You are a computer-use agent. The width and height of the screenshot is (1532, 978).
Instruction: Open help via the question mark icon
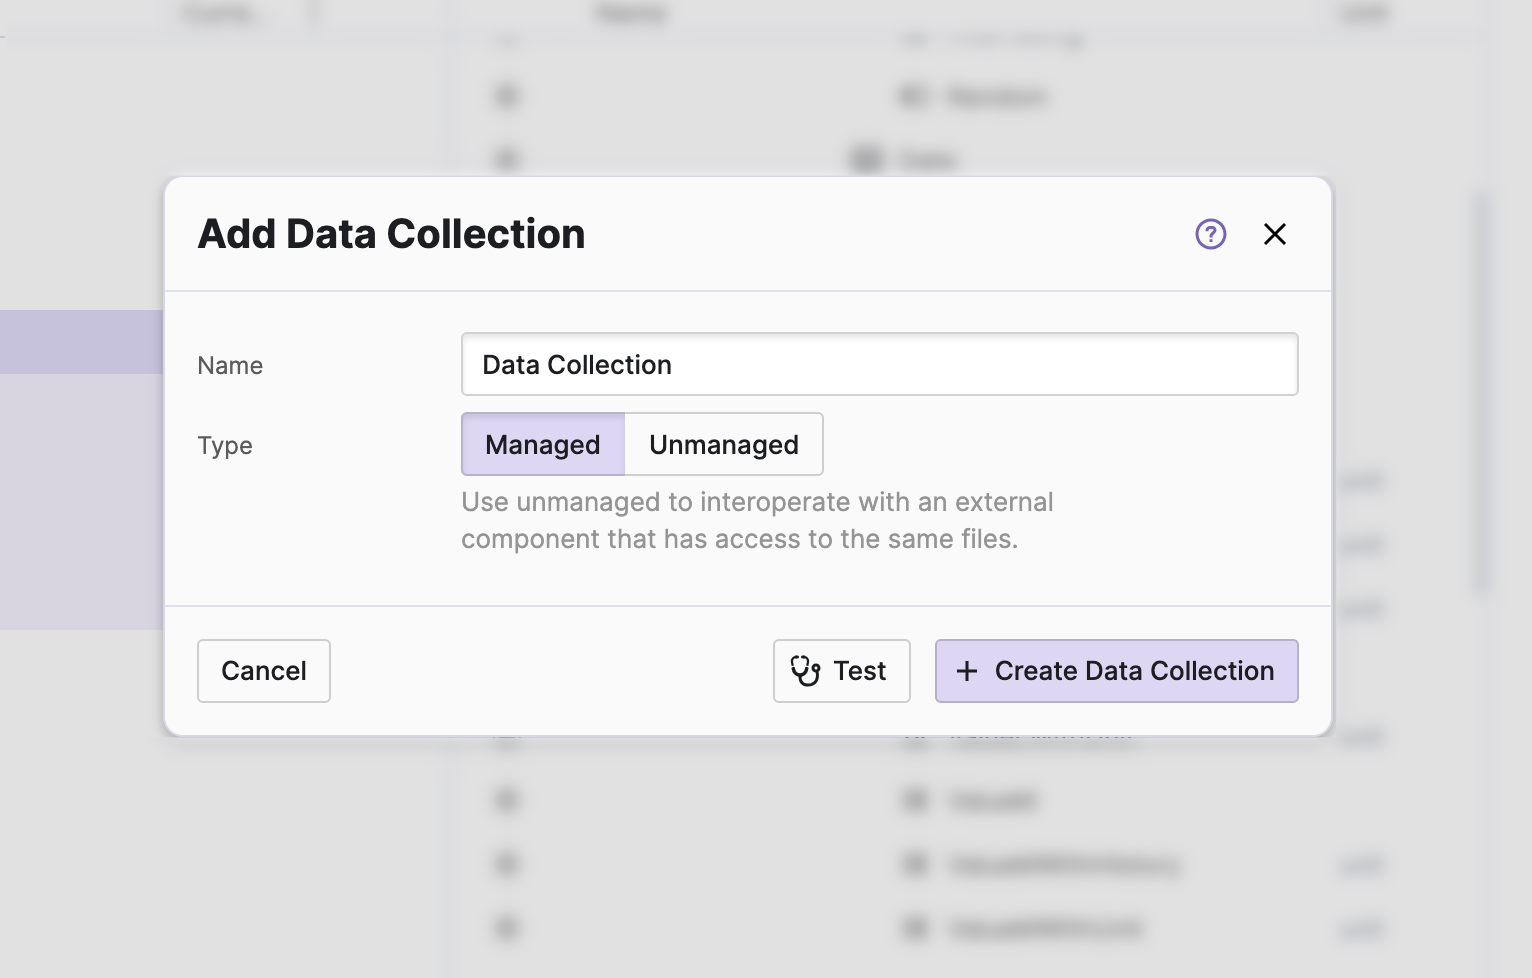coord(1210,234)
